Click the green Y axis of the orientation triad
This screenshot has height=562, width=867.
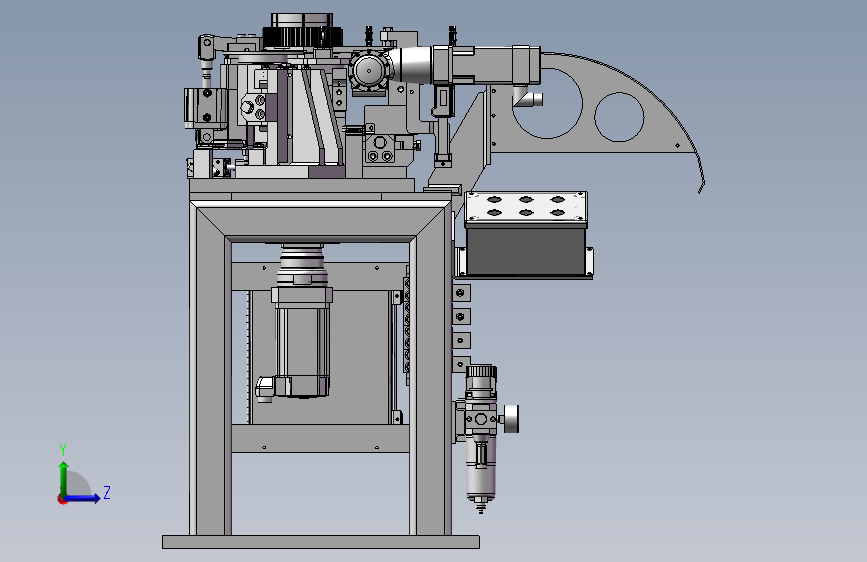[64, 478]
